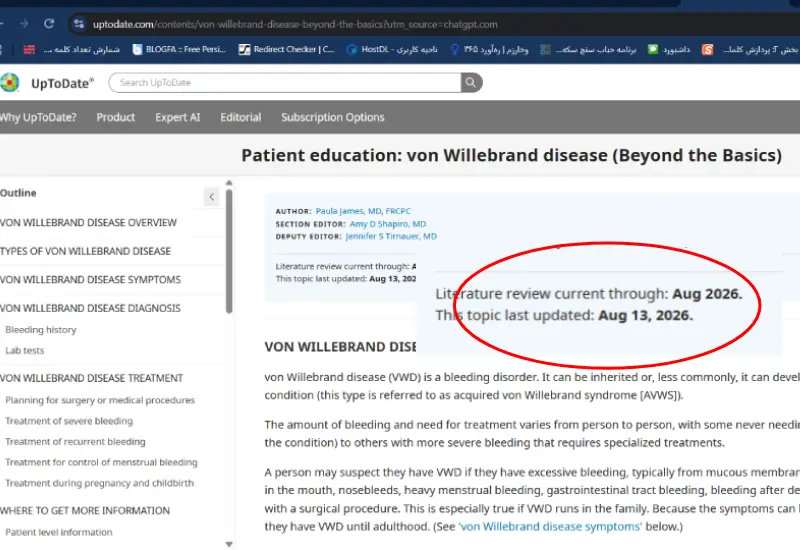Select Treatment for control of menstrual bleeding
The image size is (800, 550).
click(101, 462)
